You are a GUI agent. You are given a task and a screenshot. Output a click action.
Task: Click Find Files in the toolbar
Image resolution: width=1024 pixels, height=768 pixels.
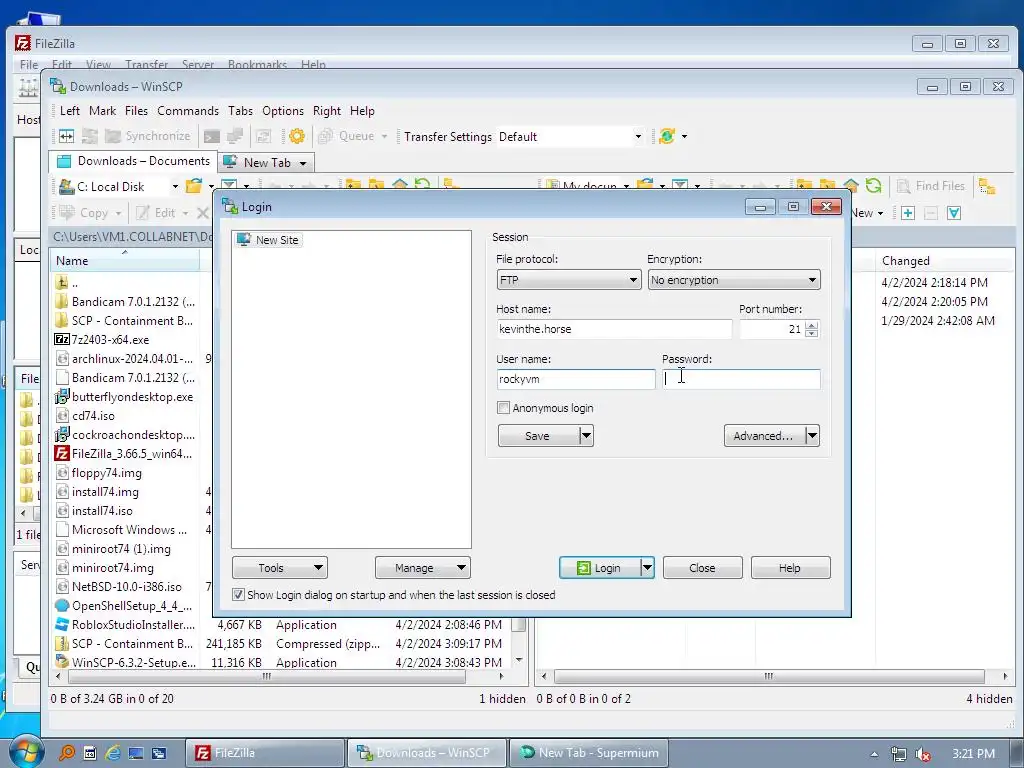(931, 186)
